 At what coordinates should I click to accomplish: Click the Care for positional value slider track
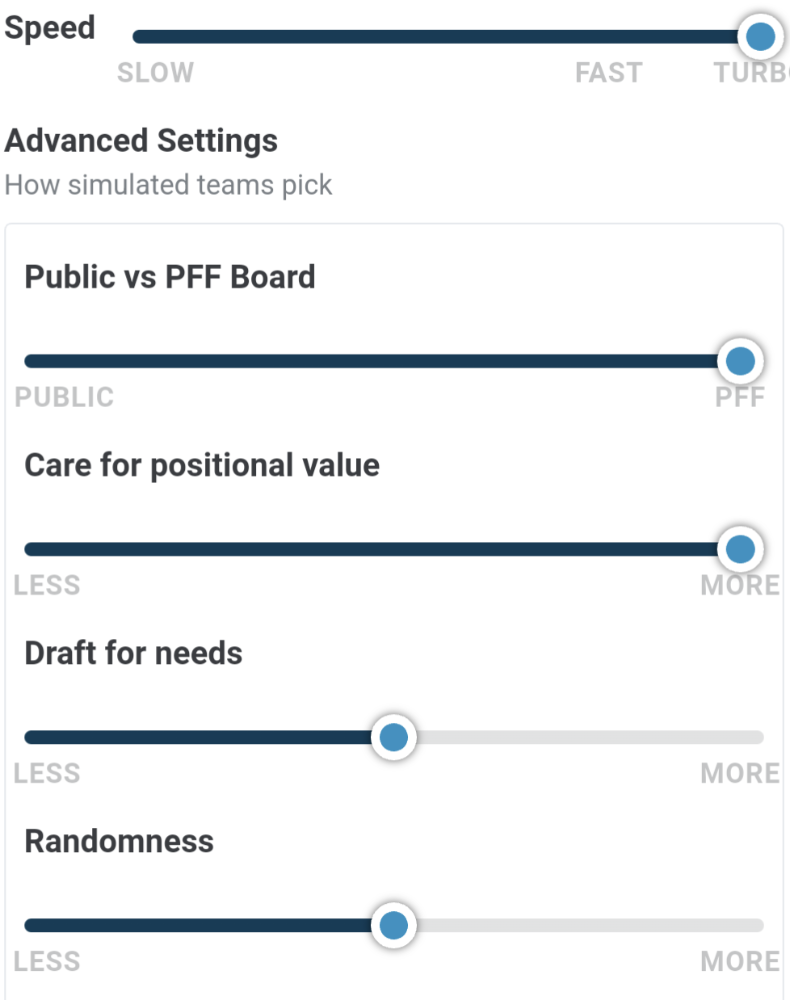tap(383, 549)
